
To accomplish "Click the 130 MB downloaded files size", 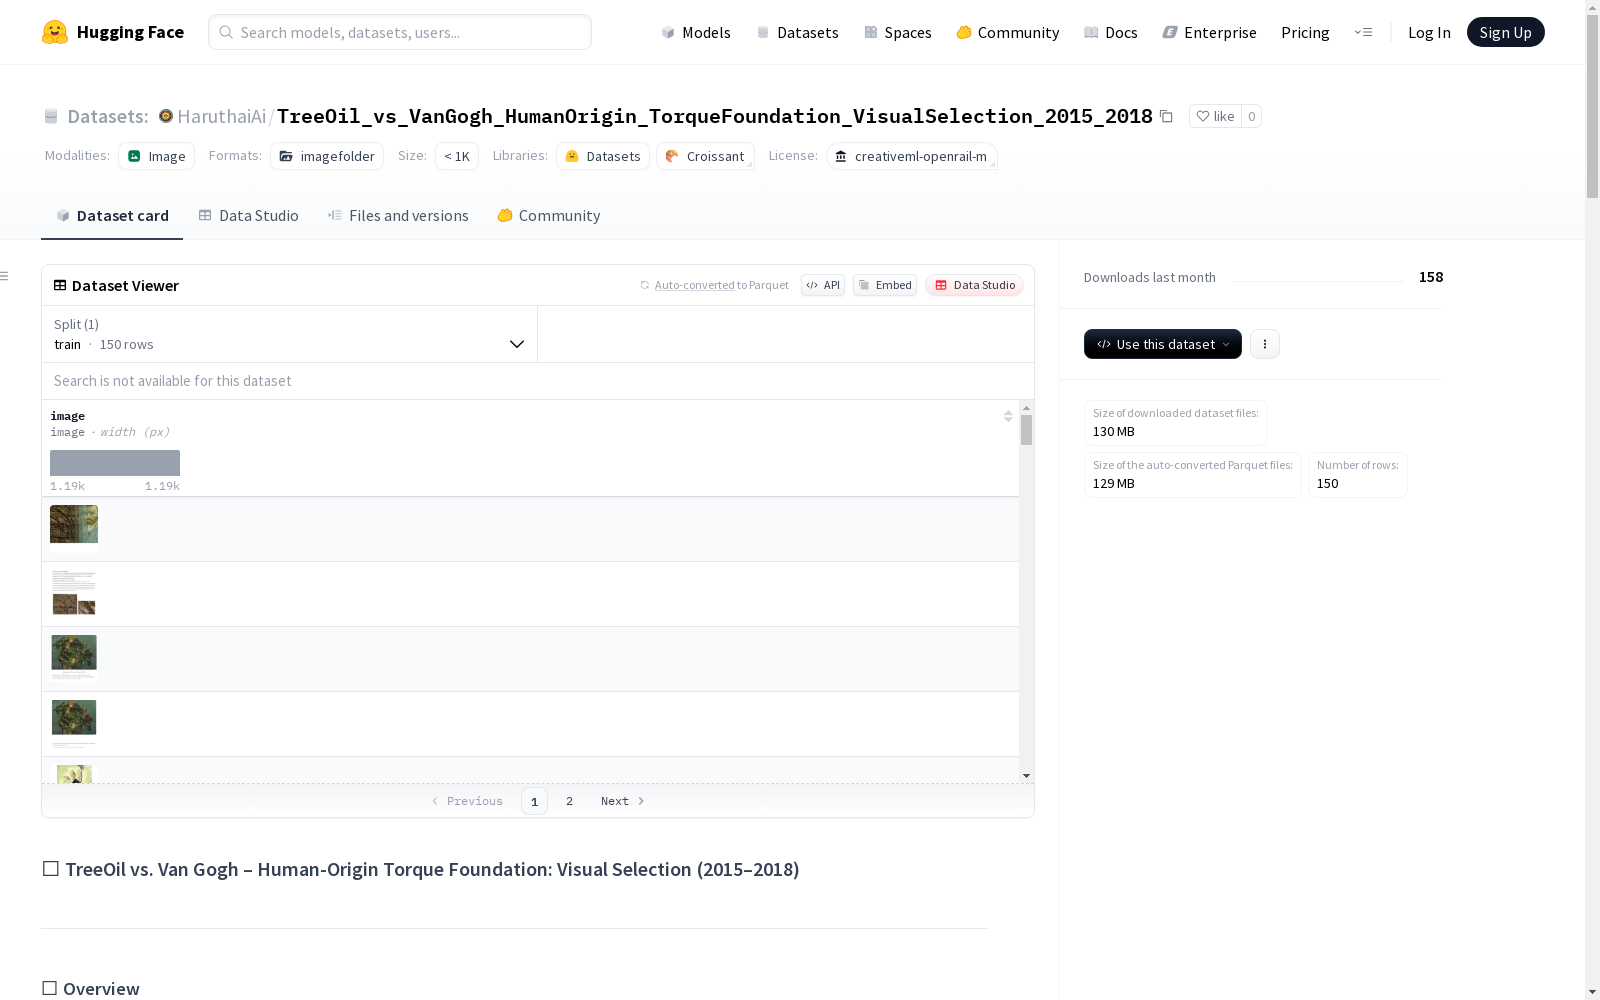I will click(1114, 432).
